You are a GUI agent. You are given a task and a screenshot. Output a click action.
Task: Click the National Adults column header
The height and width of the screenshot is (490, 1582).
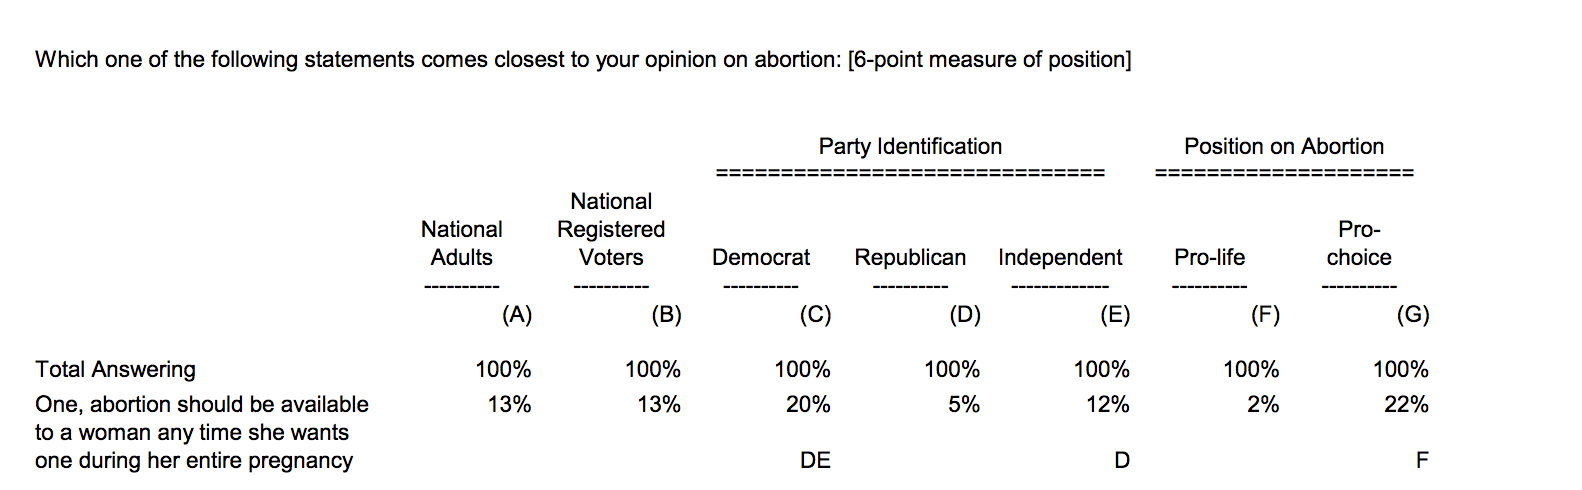click(x=461, y=243)
